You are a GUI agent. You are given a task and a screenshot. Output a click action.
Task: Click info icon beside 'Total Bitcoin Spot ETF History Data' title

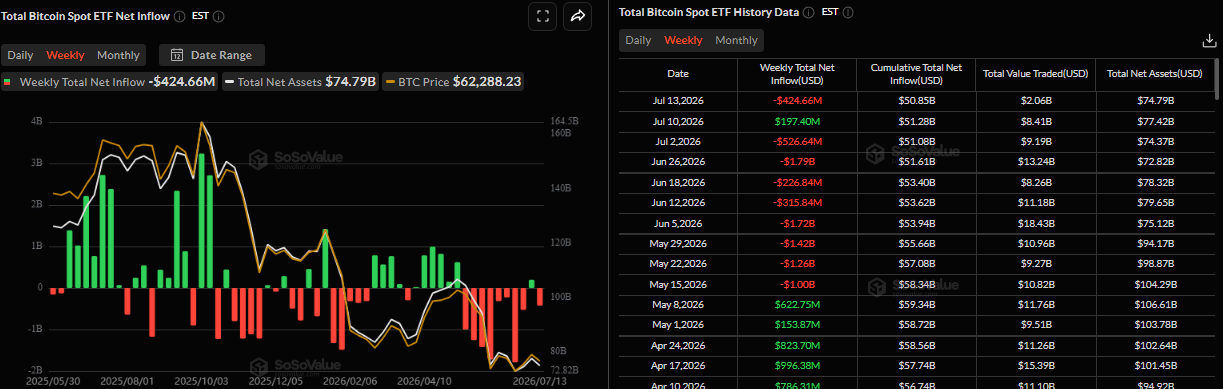coord(809,12)
